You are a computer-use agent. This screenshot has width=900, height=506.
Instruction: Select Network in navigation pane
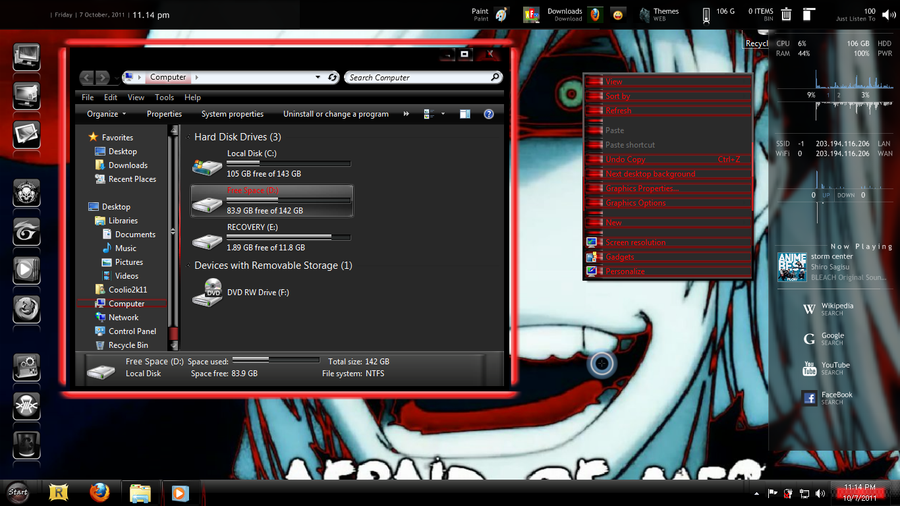[x=117, y=317]
